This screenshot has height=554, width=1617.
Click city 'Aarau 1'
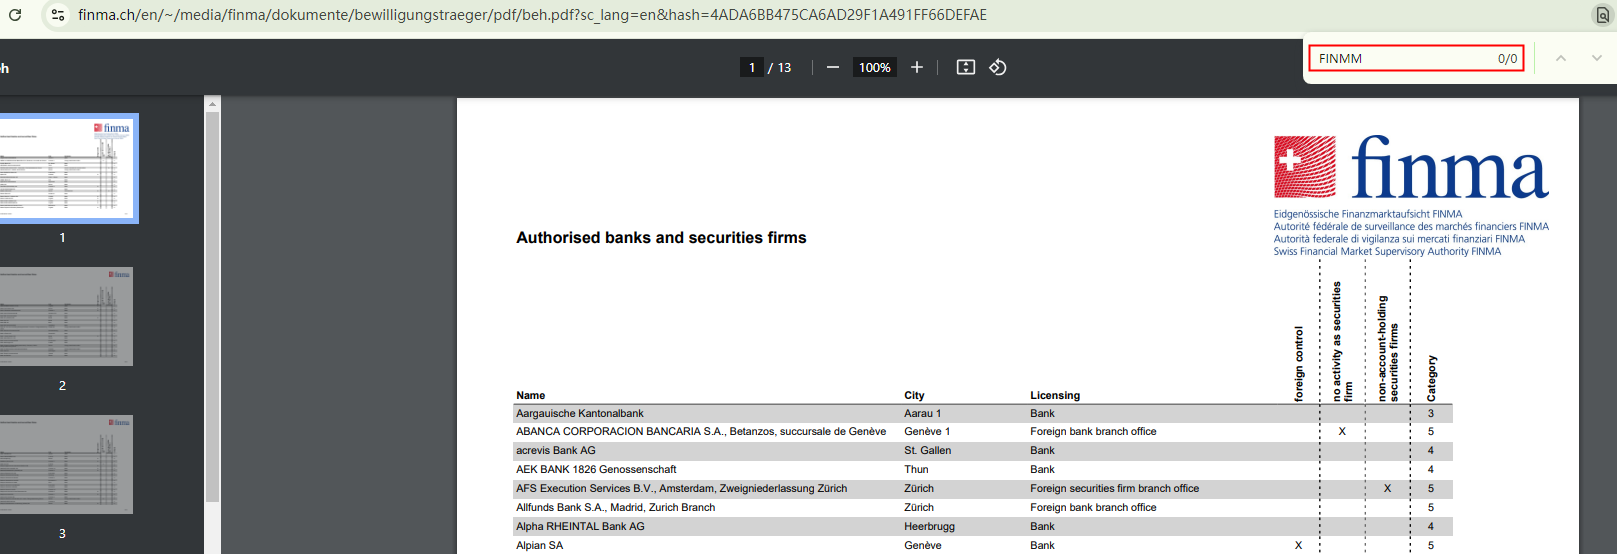[923, 413]
